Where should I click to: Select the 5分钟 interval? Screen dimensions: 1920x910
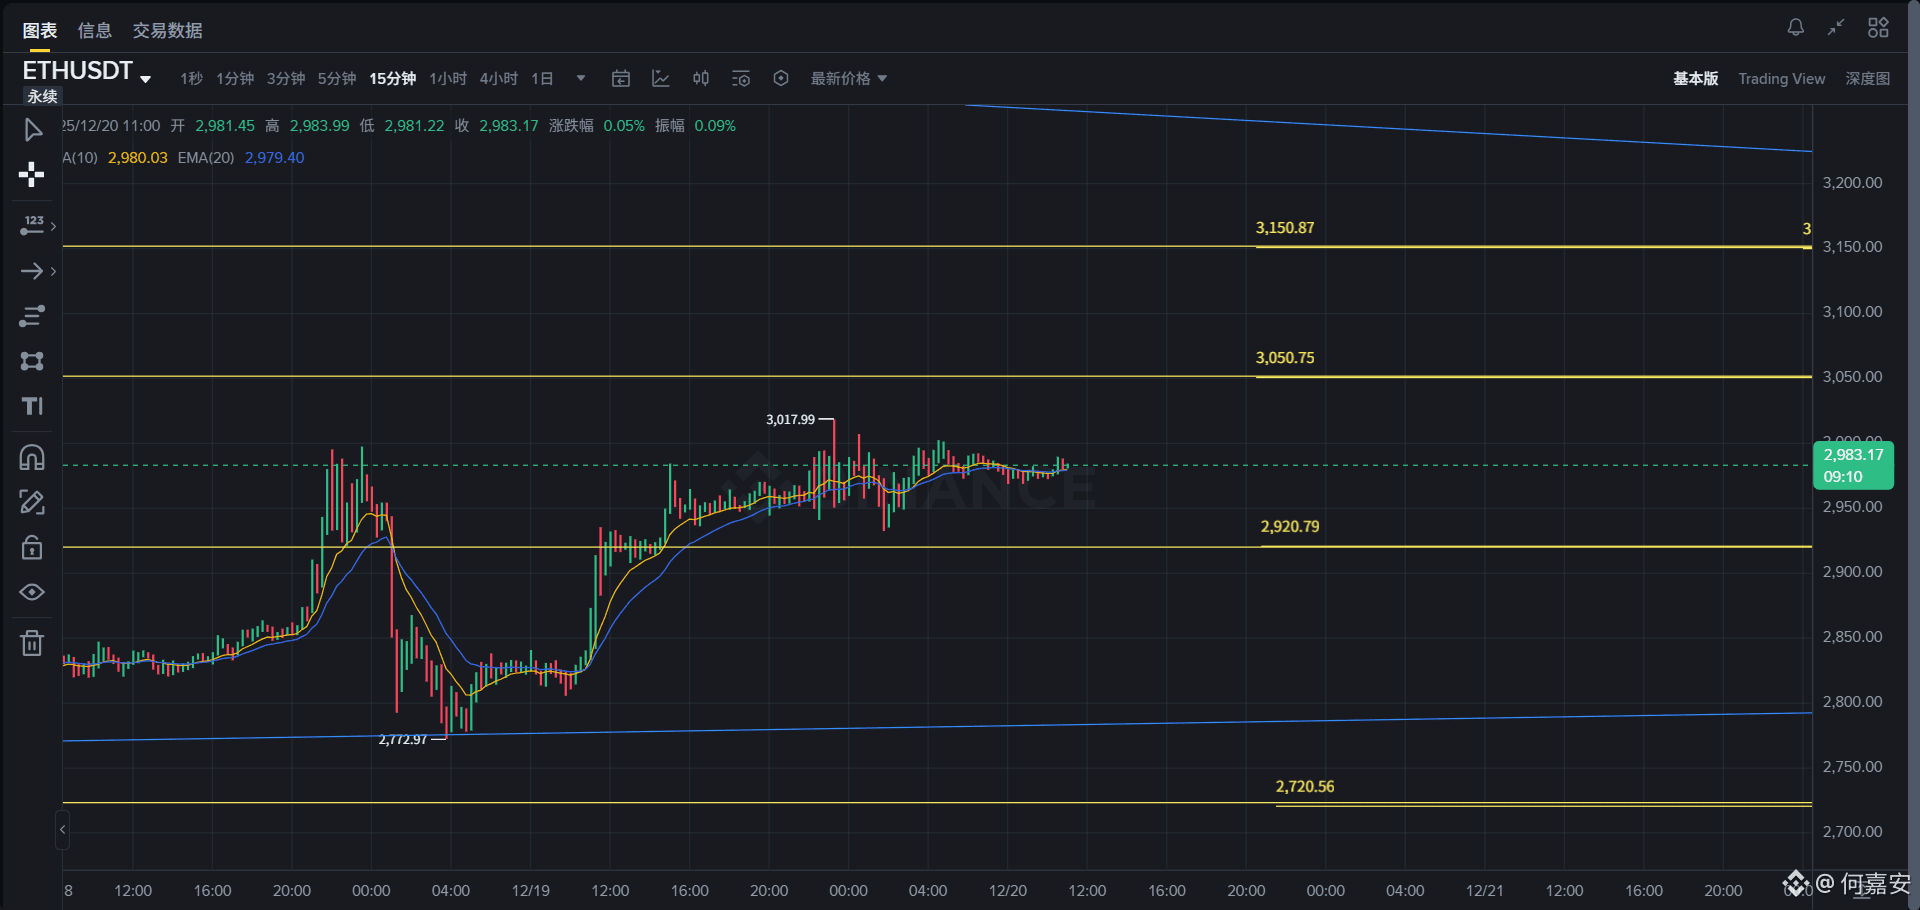coord(337,78)
